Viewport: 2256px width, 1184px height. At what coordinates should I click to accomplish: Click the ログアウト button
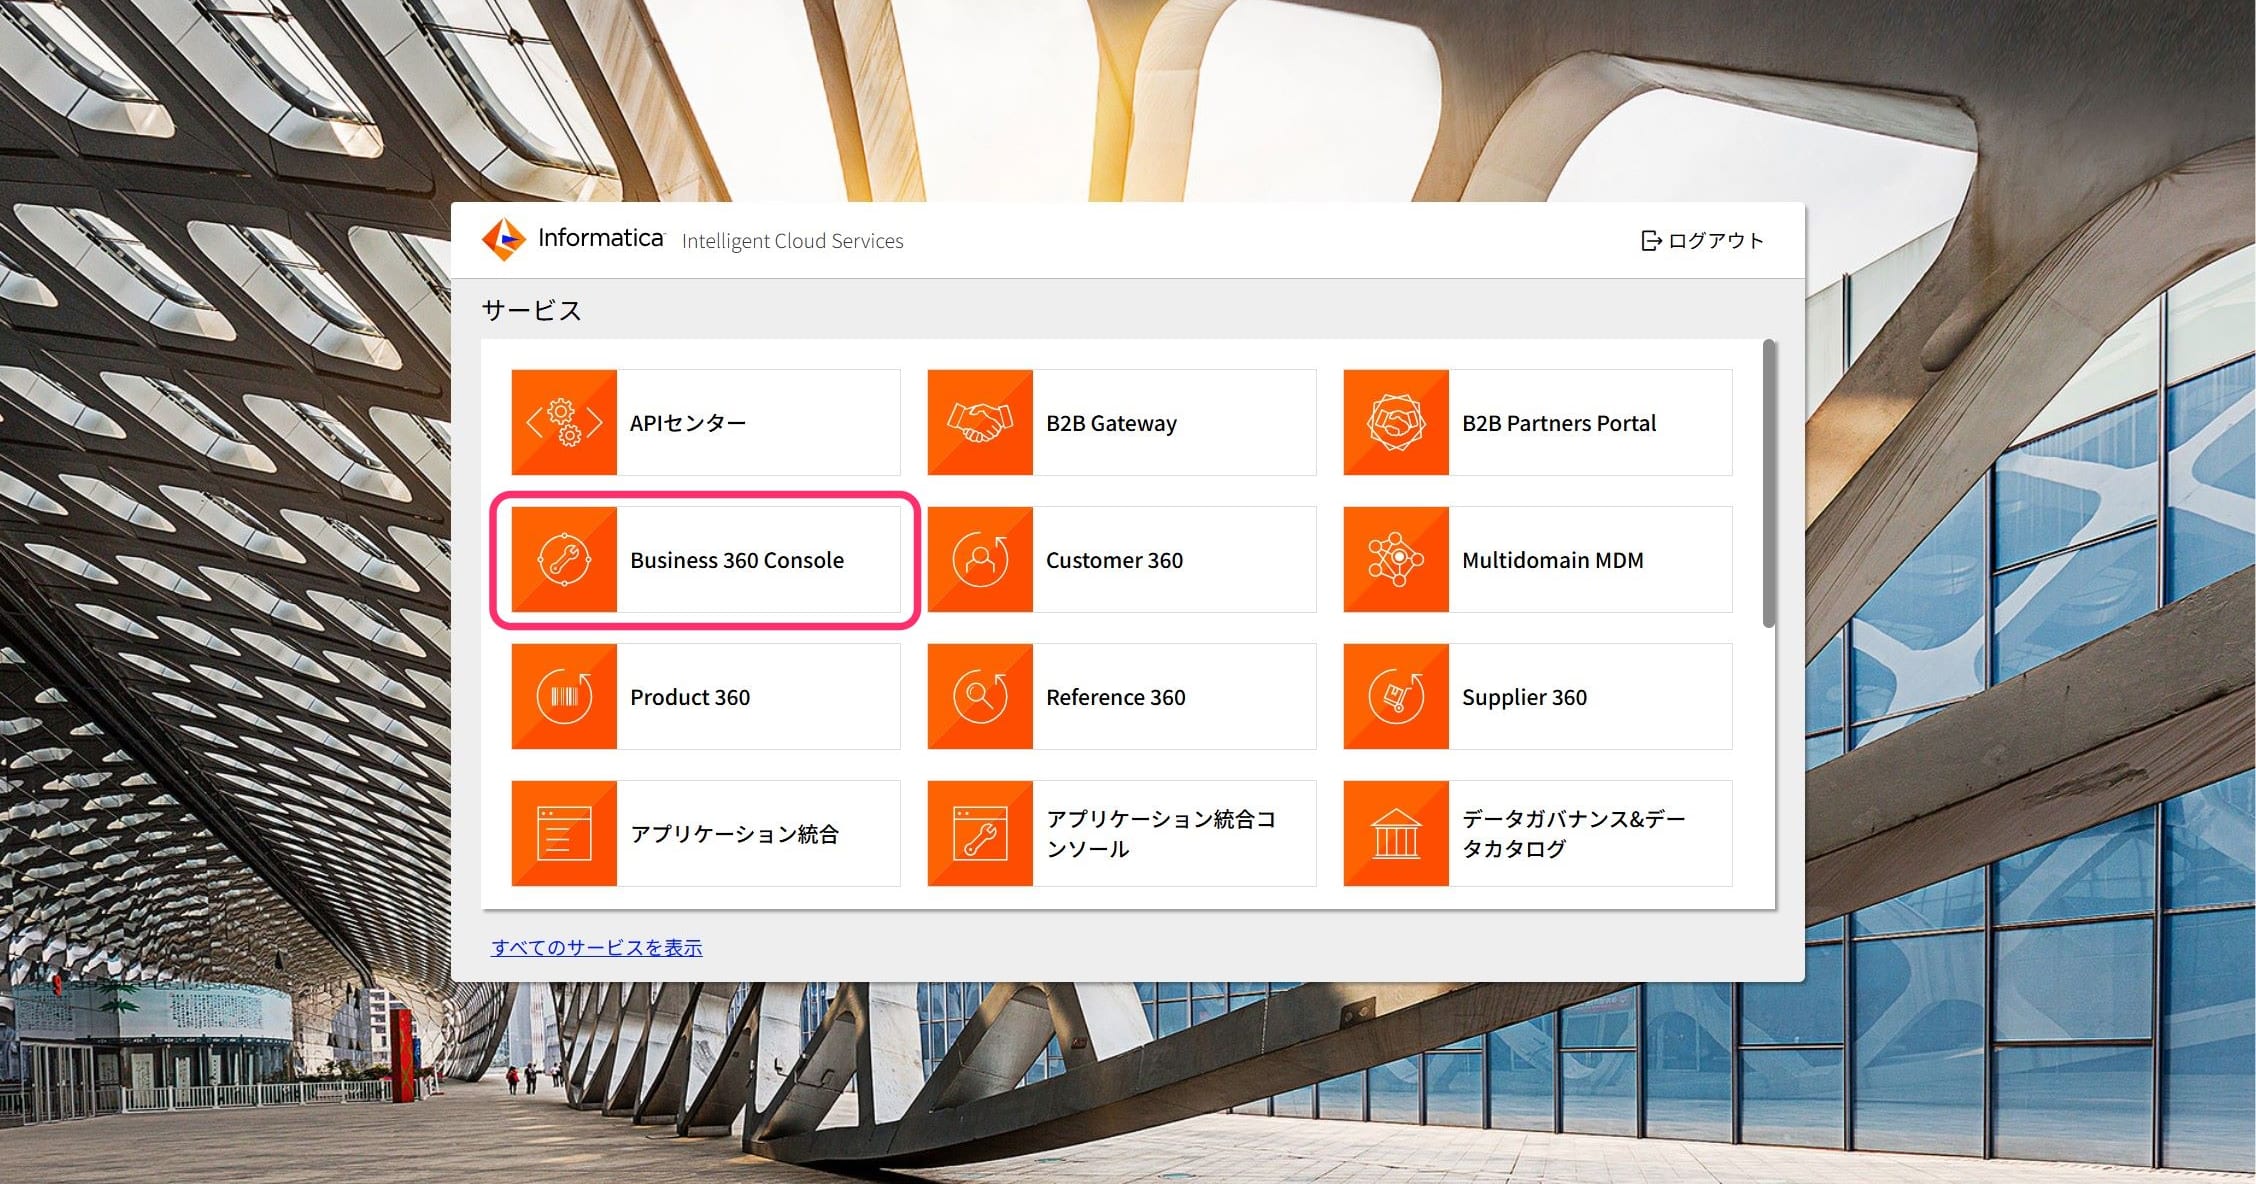click(x=1702, y=241)
